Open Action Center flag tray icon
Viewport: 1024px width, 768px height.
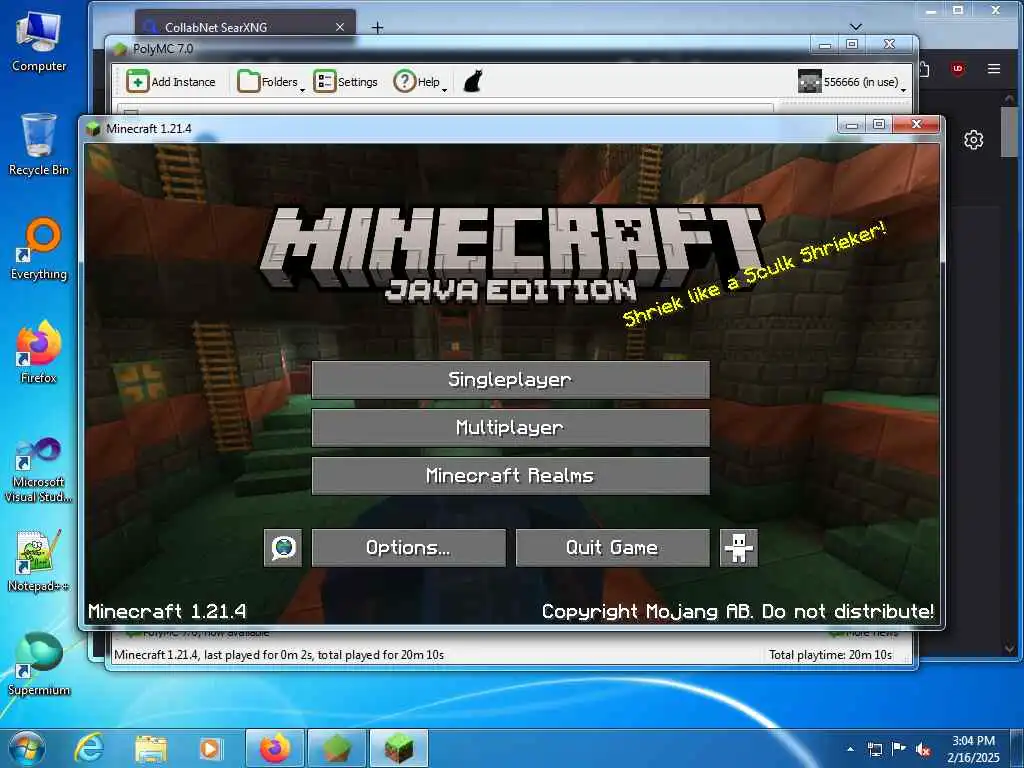tap(899, 749)
